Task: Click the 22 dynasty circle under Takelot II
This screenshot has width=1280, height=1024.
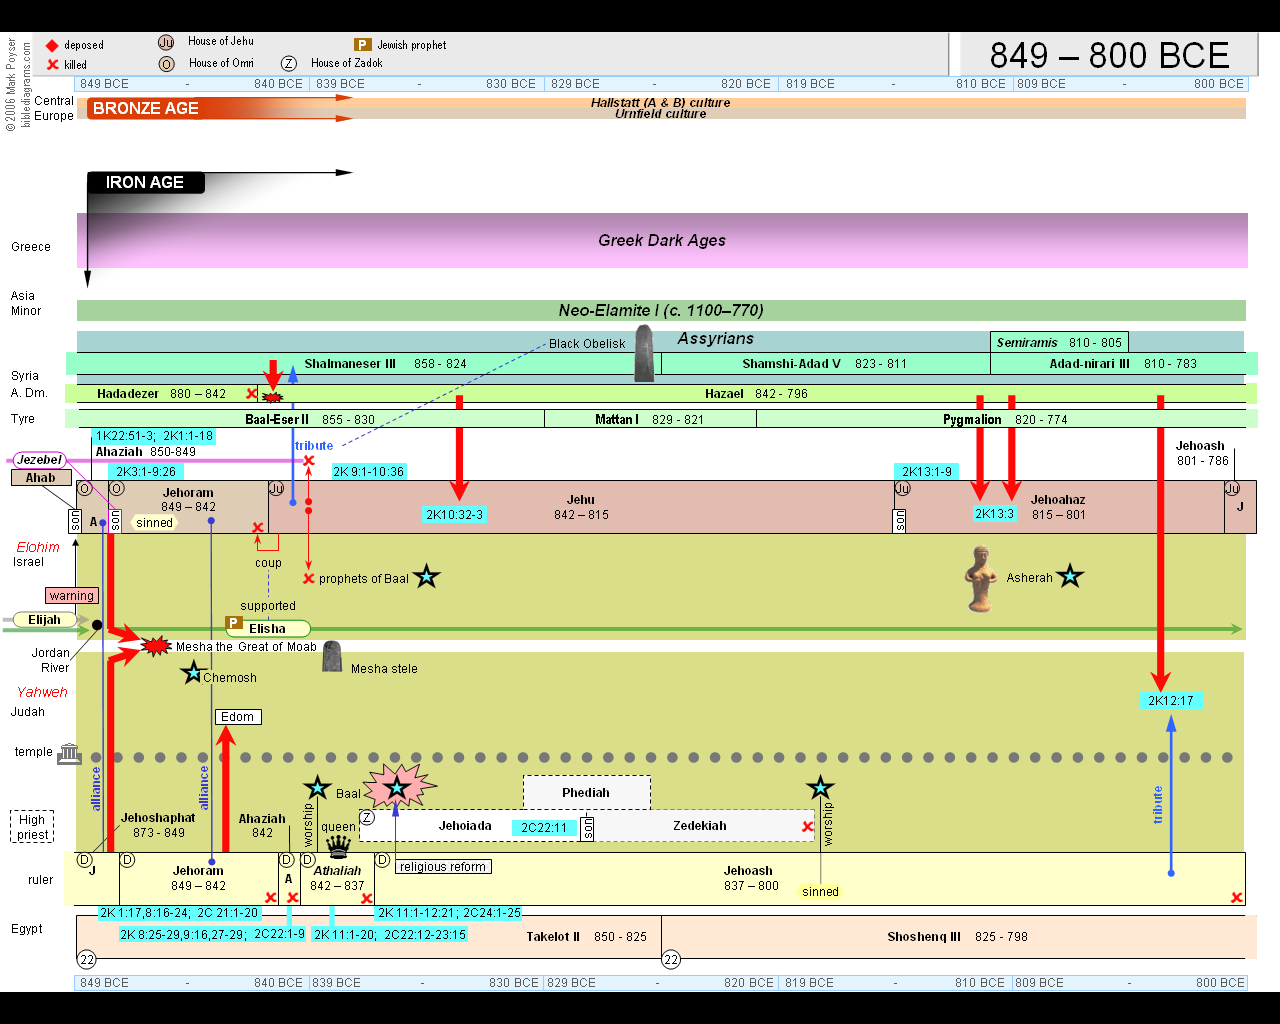Action: pos(87,960)
